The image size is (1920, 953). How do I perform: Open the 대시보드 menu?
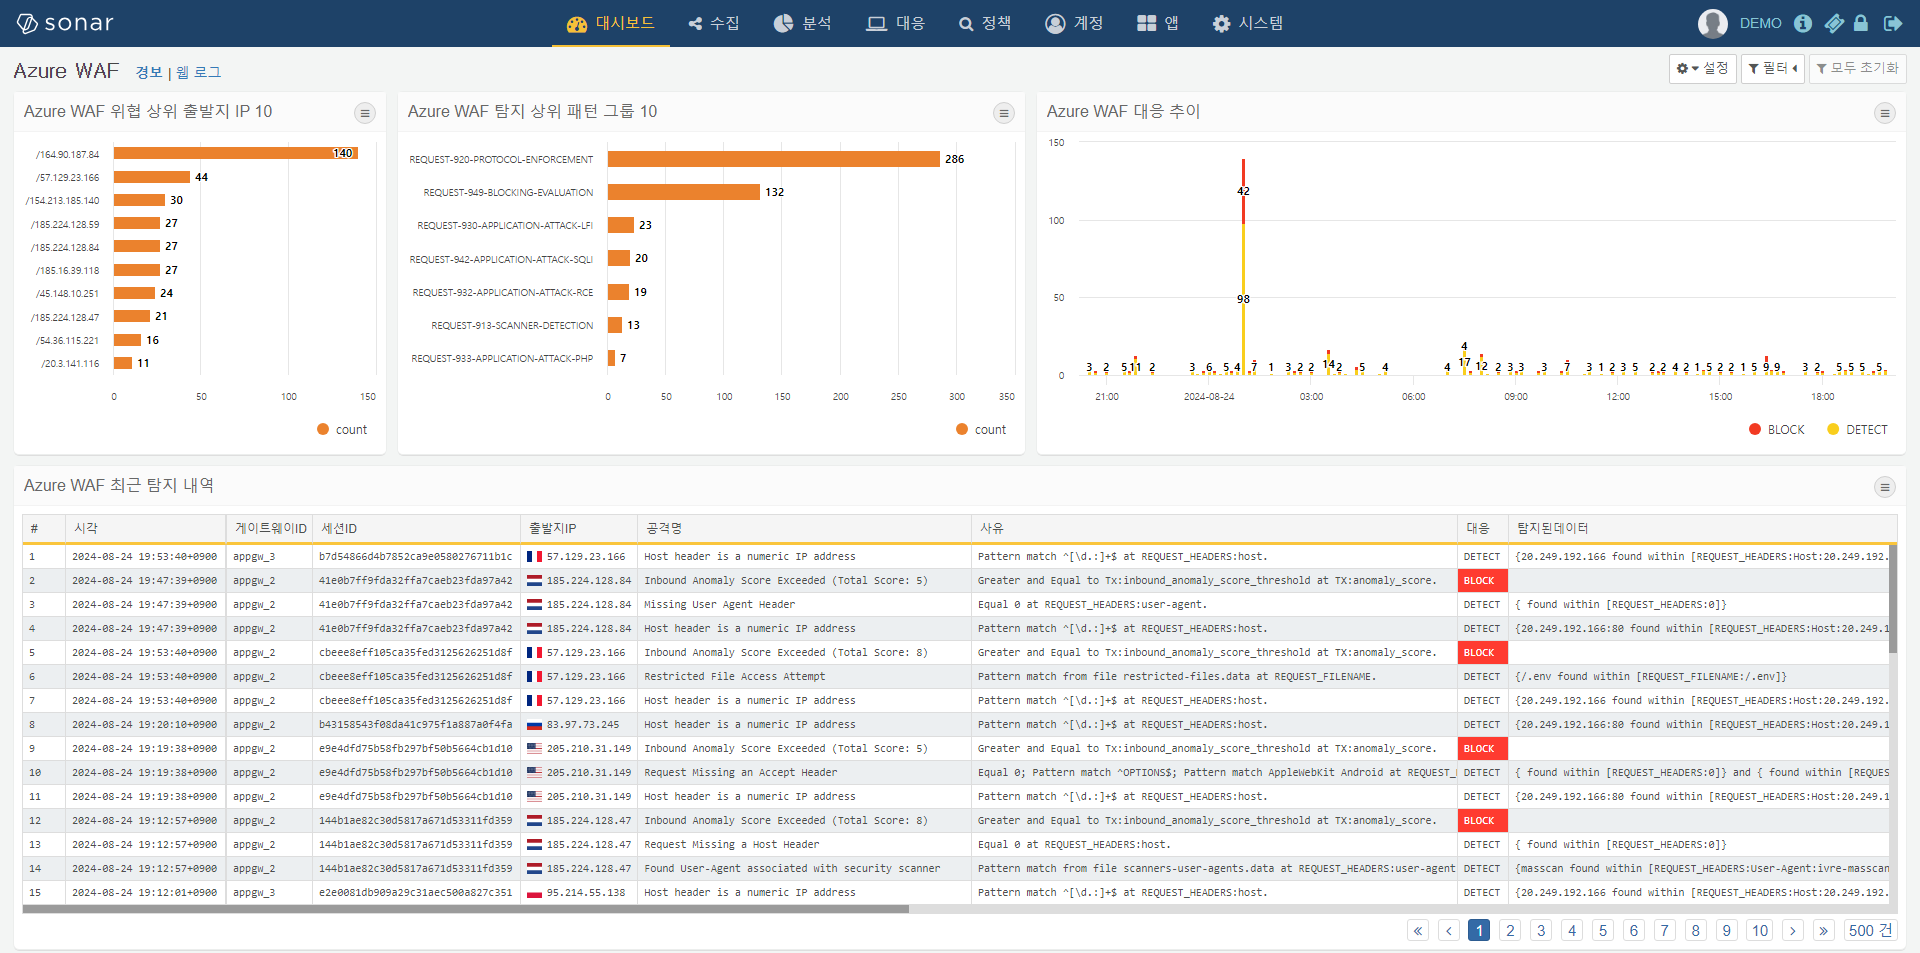click(610, 23)
